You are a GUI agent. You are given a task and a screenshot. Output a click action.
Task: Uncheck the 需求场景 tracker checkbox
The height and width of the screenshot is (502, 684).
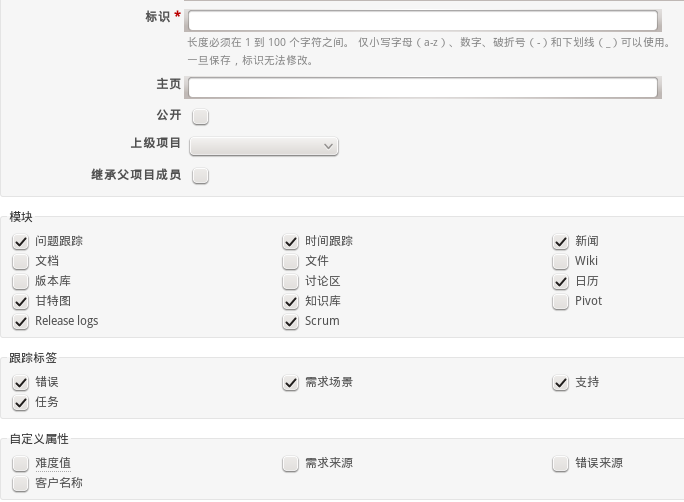(x=291, y=382)
